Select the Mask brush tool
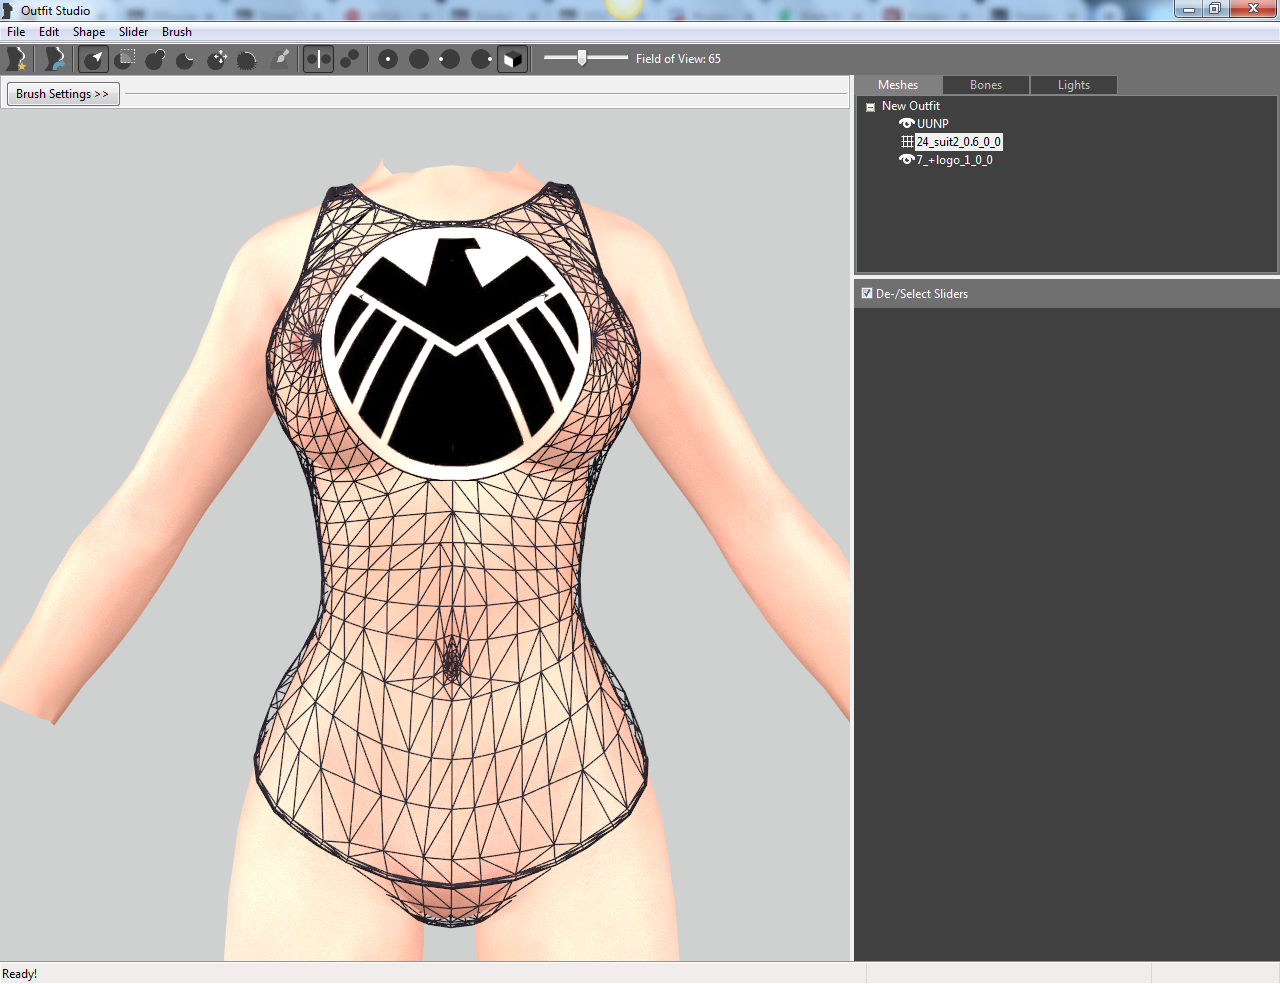Screen dimensions: 1280x984 (x=125, y=59)
